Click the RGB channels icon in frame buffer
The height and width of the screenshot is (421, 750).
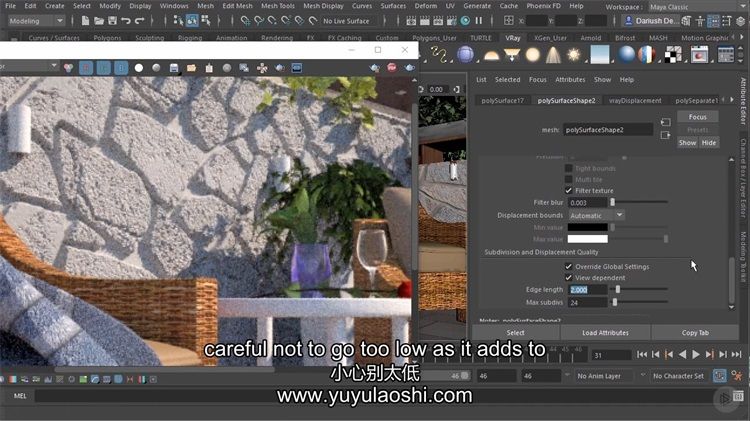[68, 68]
